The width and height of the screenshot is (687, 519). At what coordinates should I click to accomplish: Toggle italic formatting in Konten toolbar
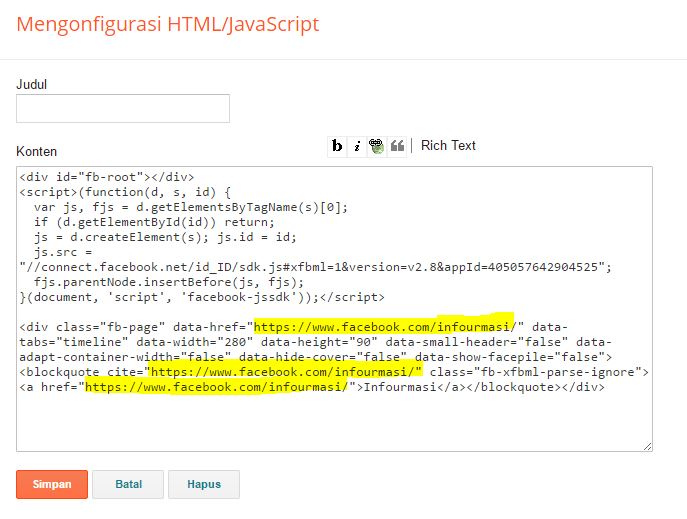tap(357, 146)
